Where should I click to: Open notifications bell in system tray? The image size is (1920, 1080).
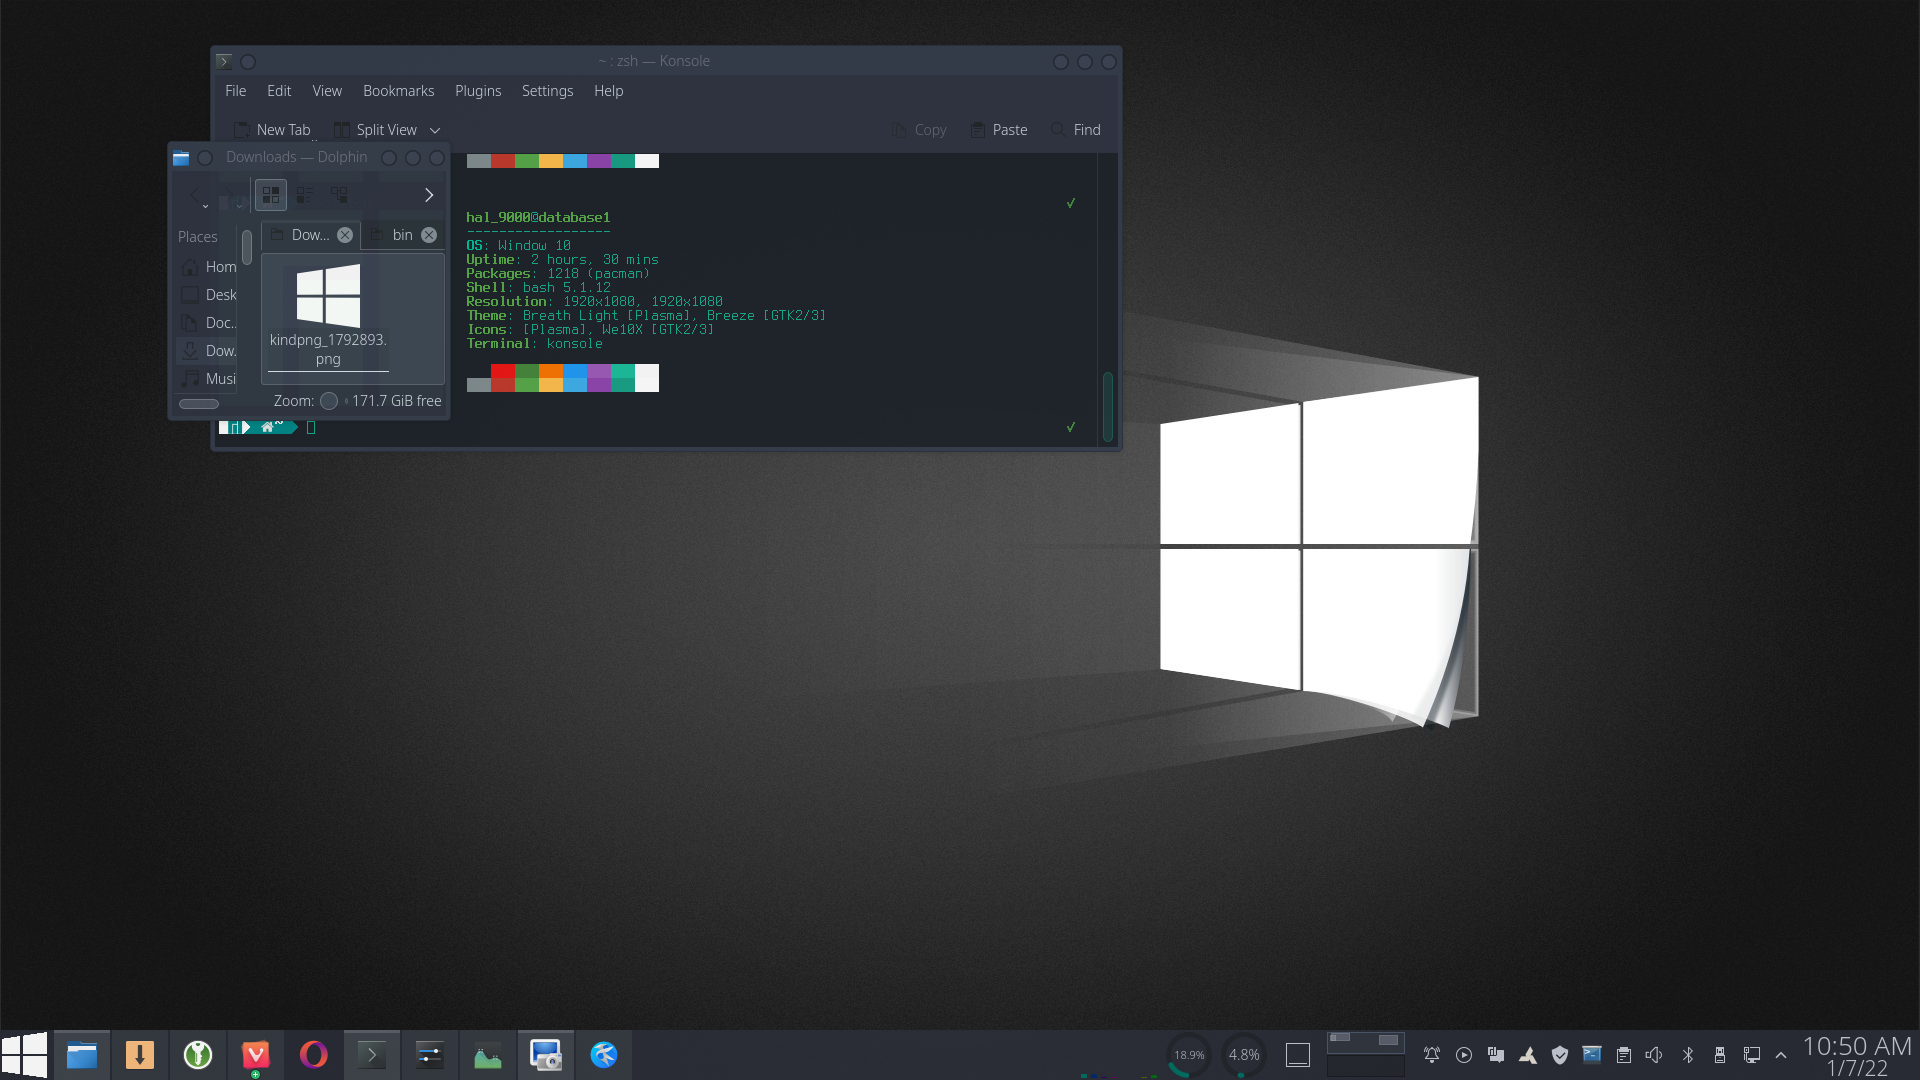[1432, 1055]
